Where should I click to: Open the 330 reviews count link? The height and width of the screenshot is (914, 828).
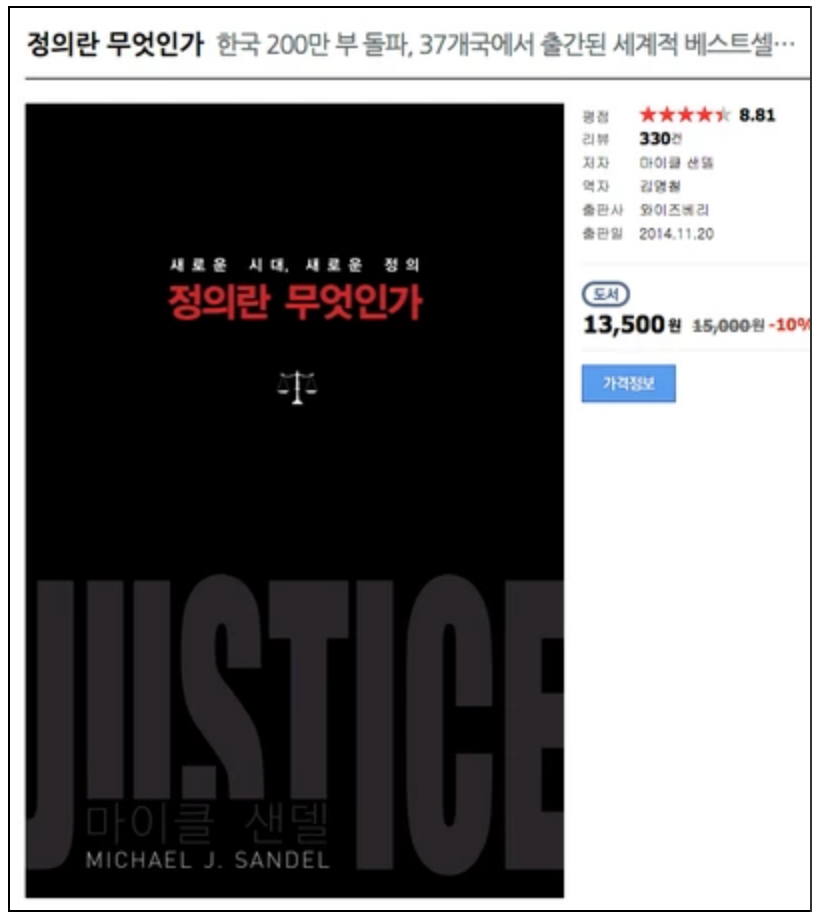click(660, 139)
